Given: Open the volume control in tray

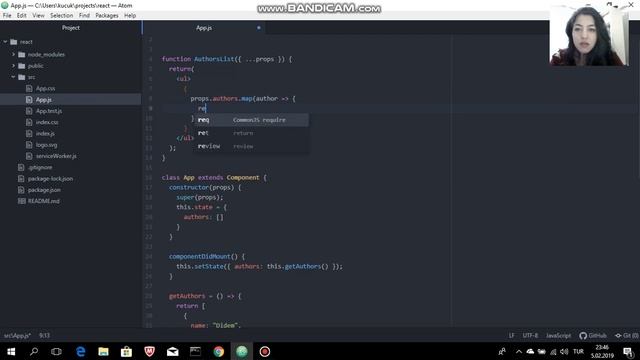Looking at the screenshot, I should [564, 351].
